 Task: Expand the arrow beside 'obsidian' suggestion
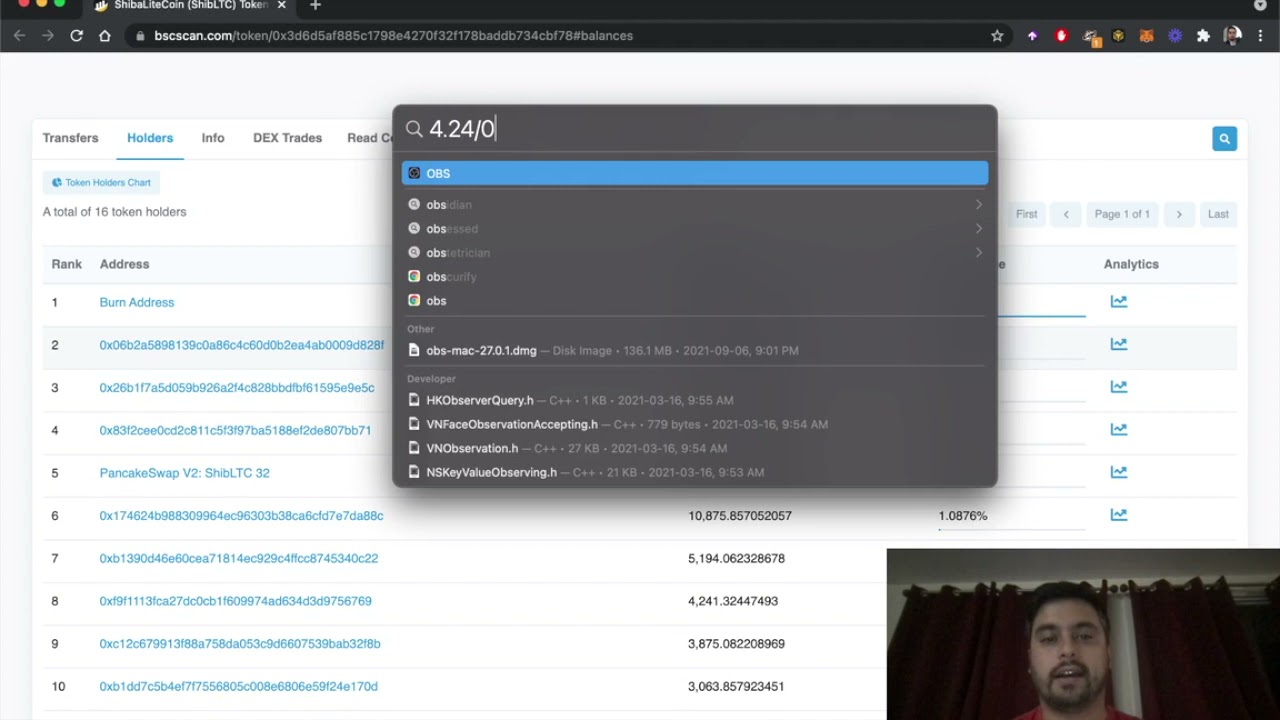pos(979,204)
